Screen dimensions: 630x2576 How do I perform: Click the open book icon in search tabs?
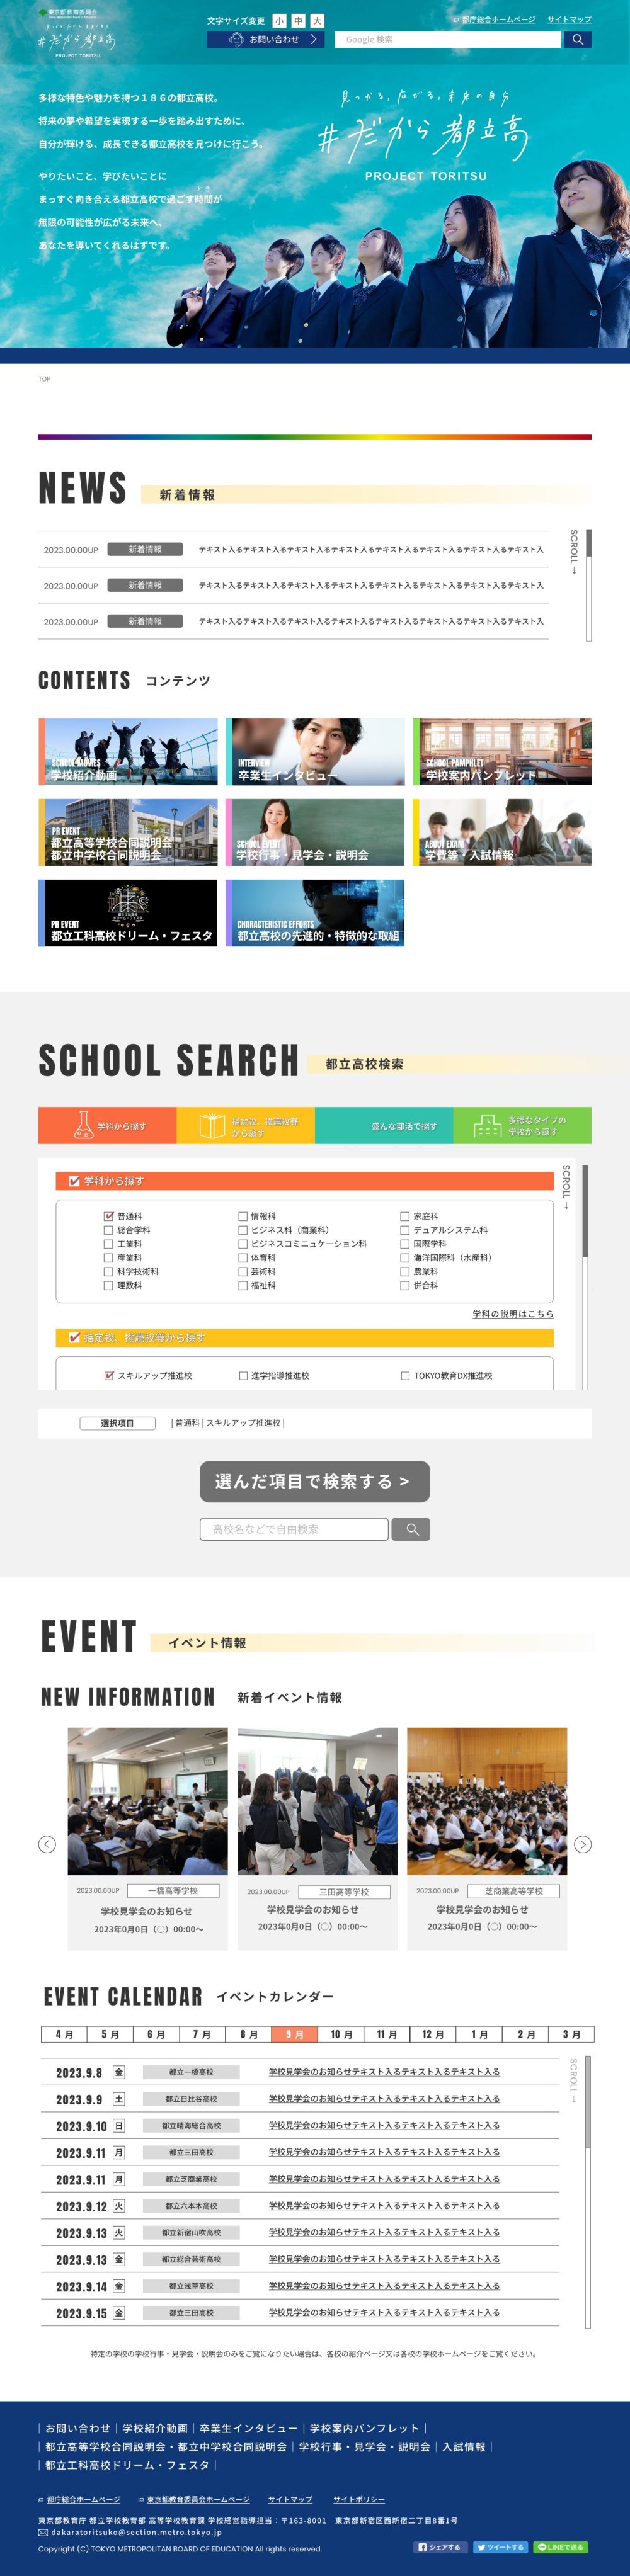point(212,1125)
